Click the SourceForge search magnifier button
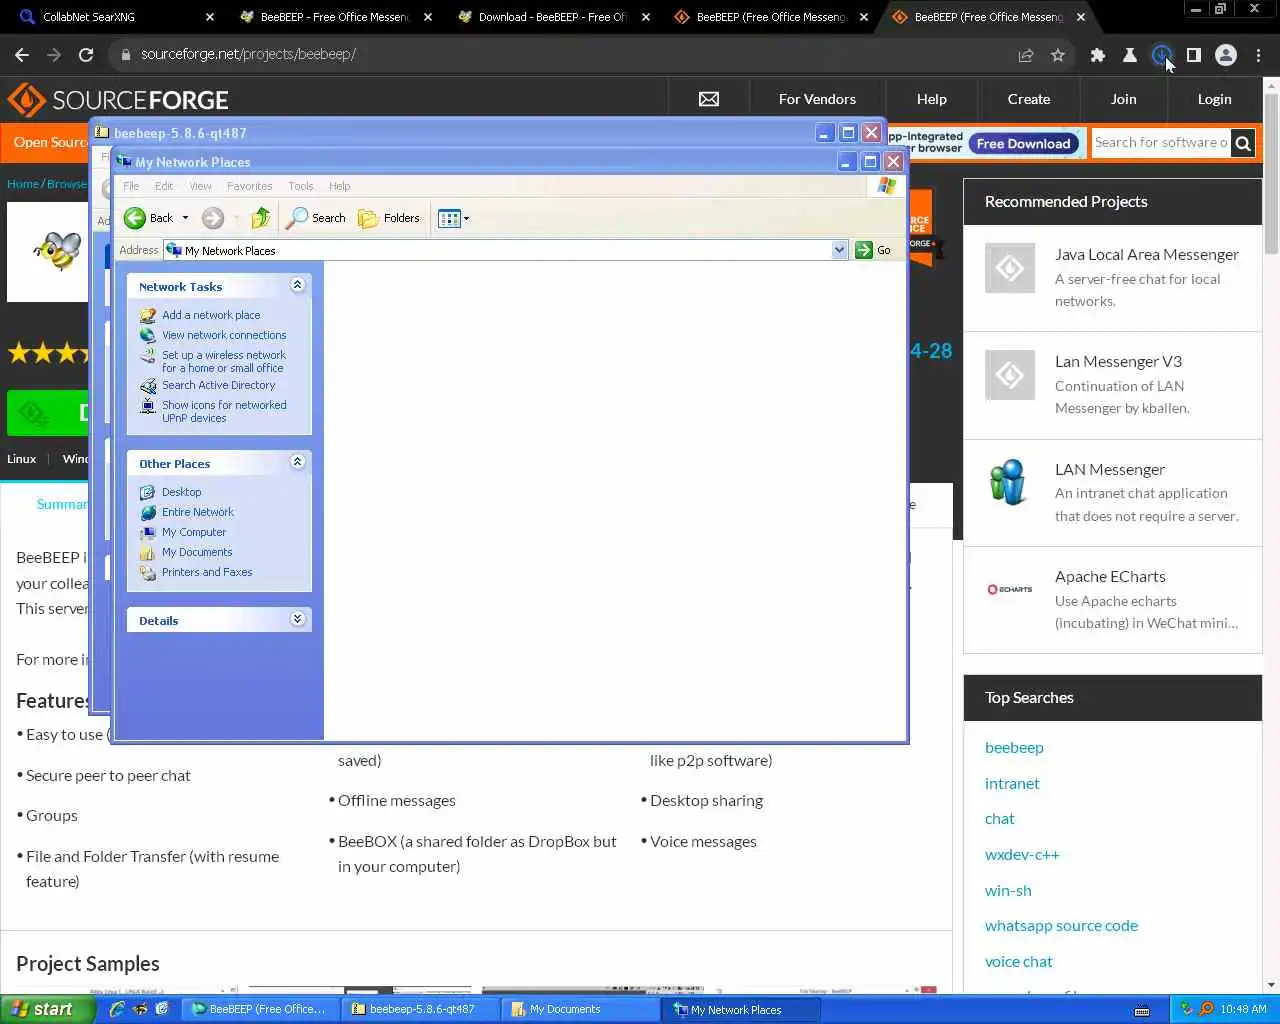Screen dimensions: 1280x1024 coord(1243,143)
